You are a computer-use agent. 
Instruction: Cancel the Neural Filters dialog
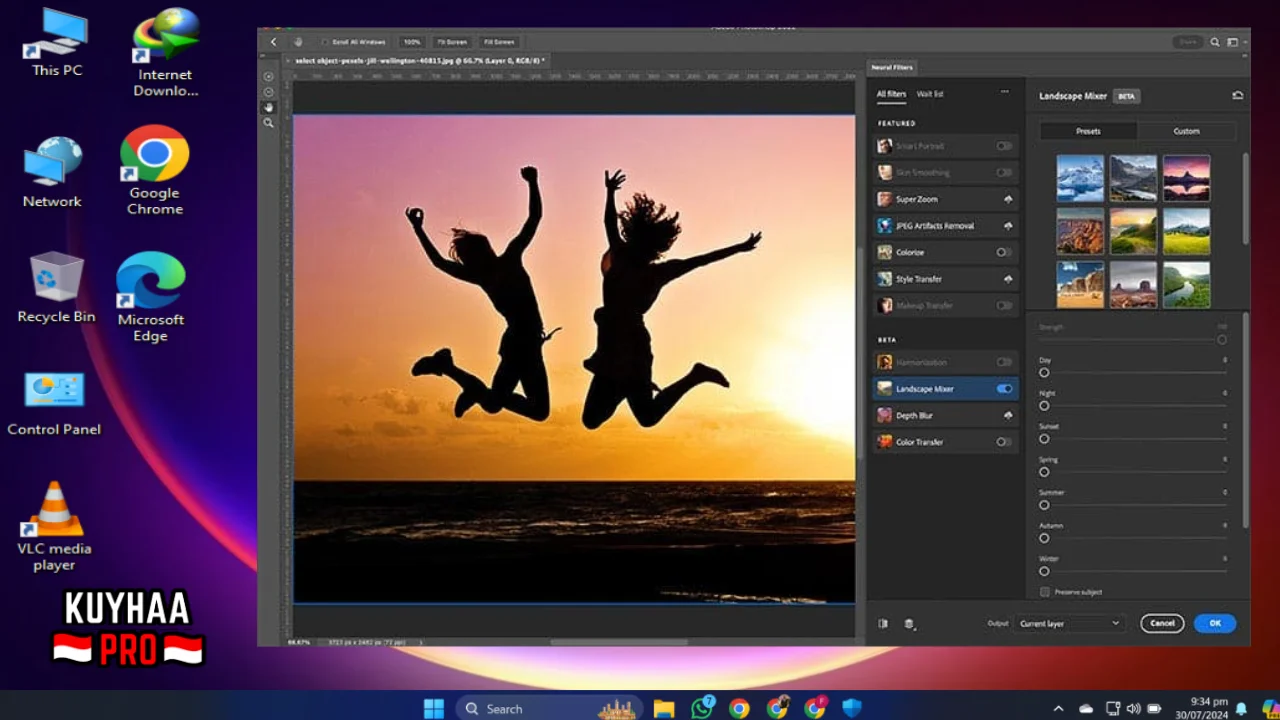point(1162,623)
